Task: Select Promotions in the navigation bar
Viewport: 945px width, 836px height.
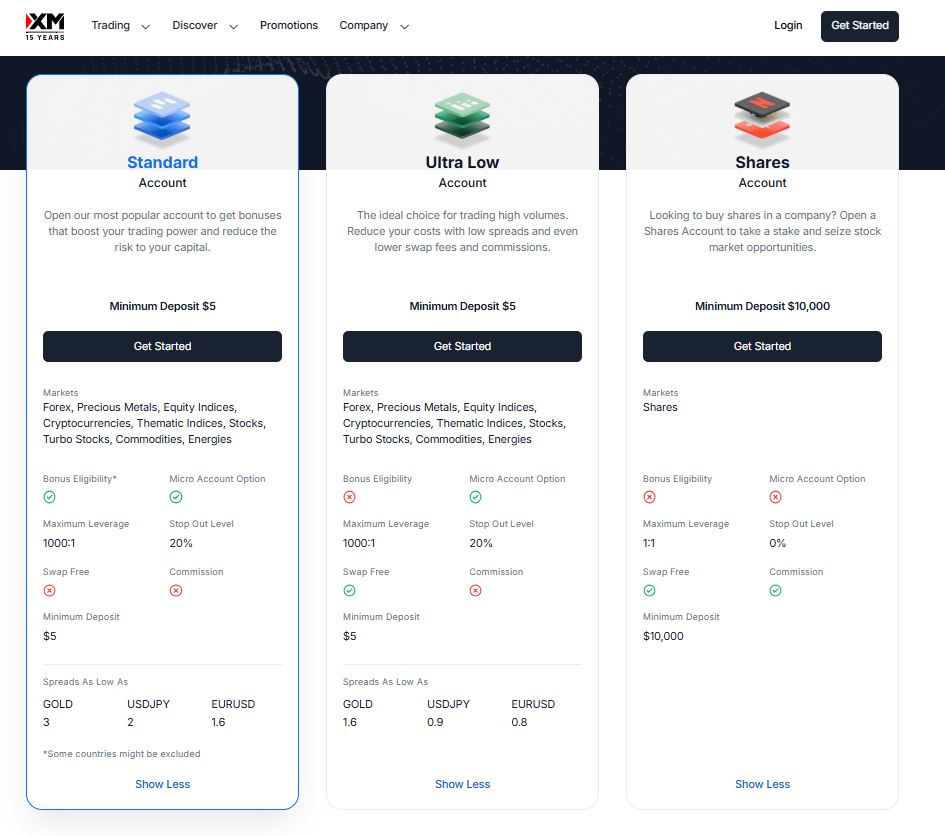Action: coord(289,25)
